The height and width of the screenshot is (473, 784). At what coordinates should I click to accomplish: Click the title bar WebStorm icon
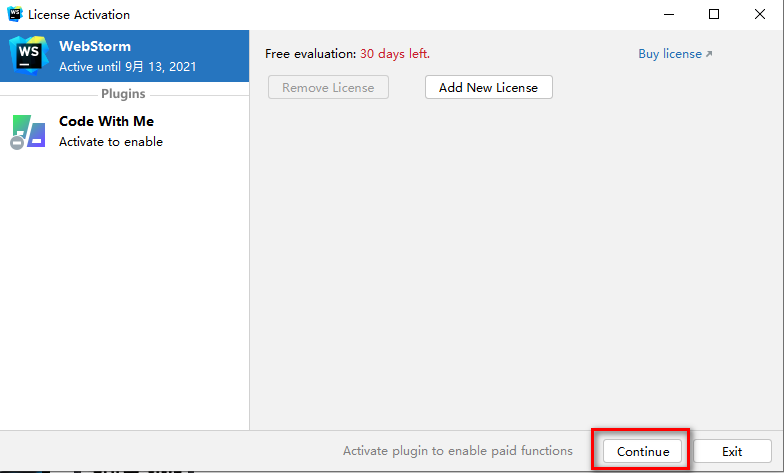[x=15, y=14]
